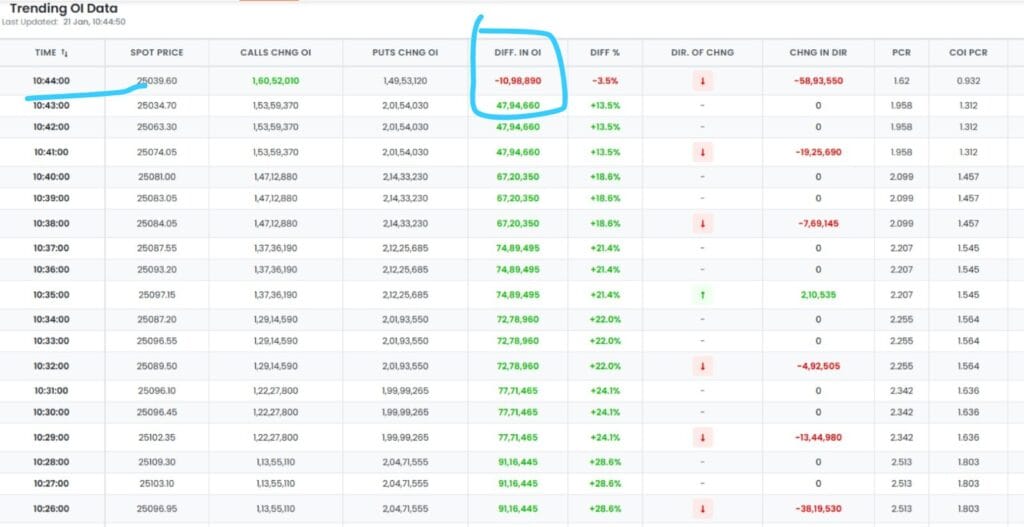Click red down arrow in 10:41:00 row

pos(702,152)
